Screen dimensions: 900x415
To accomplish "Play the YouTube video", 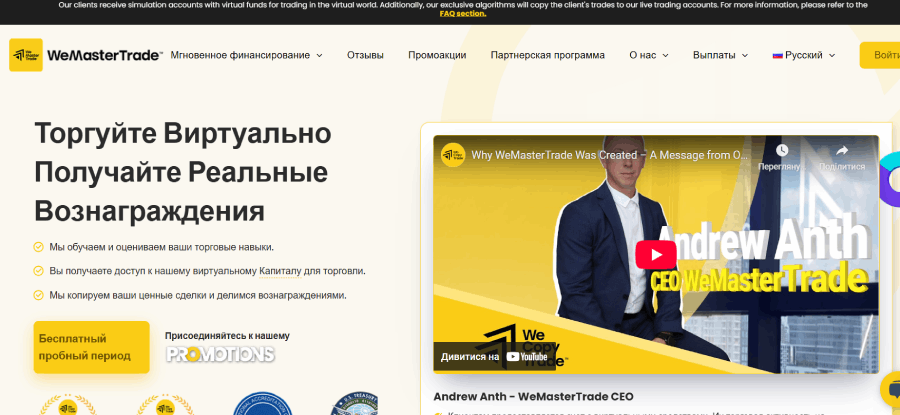I will (x=656, y=254).
